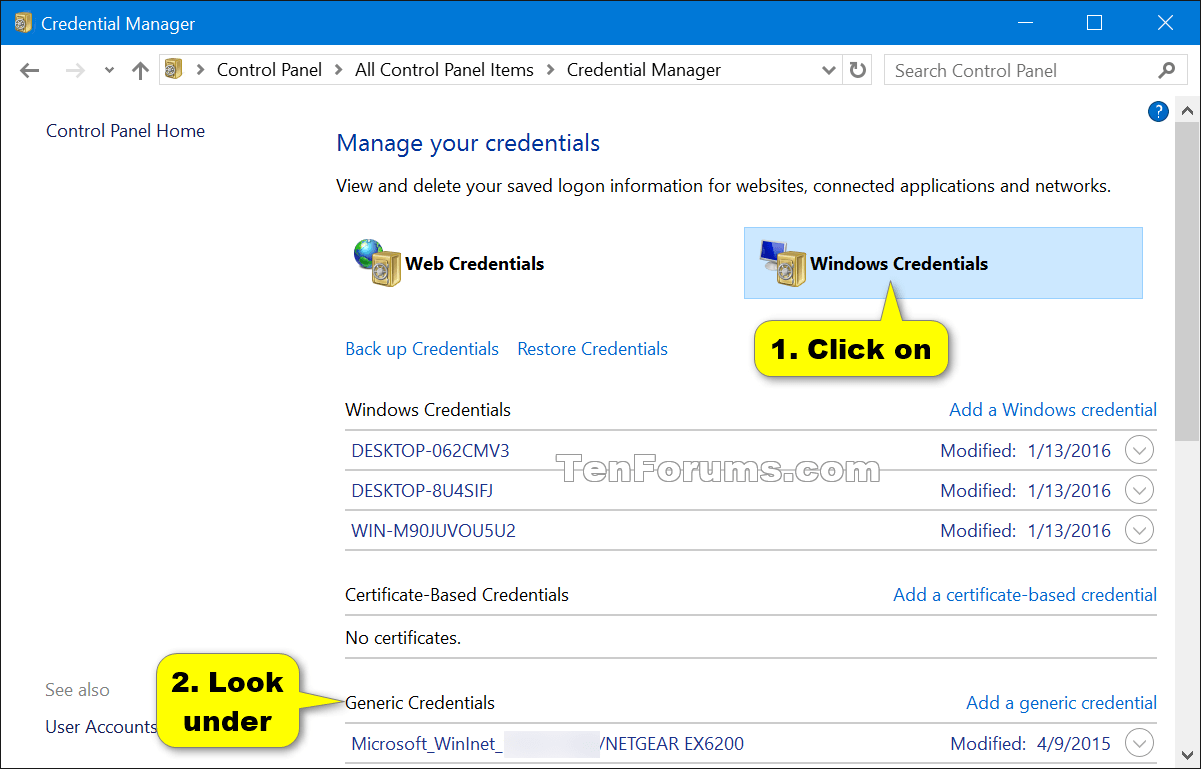Click Back up Credentials

421,348
